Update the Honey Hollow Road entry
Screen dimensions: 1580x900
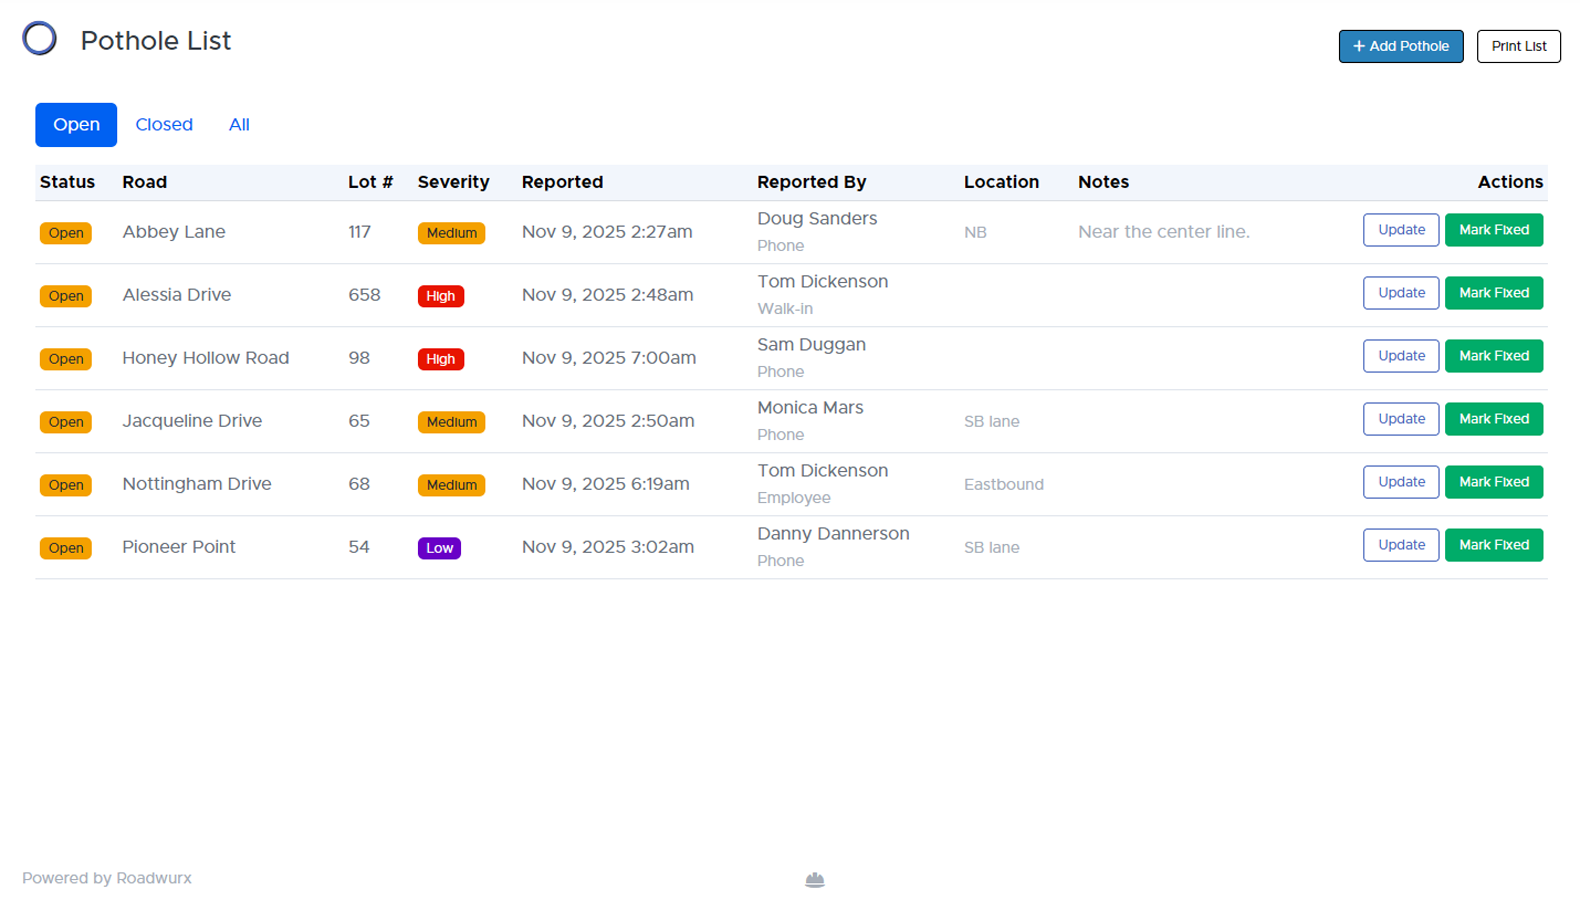[1400, 356]
